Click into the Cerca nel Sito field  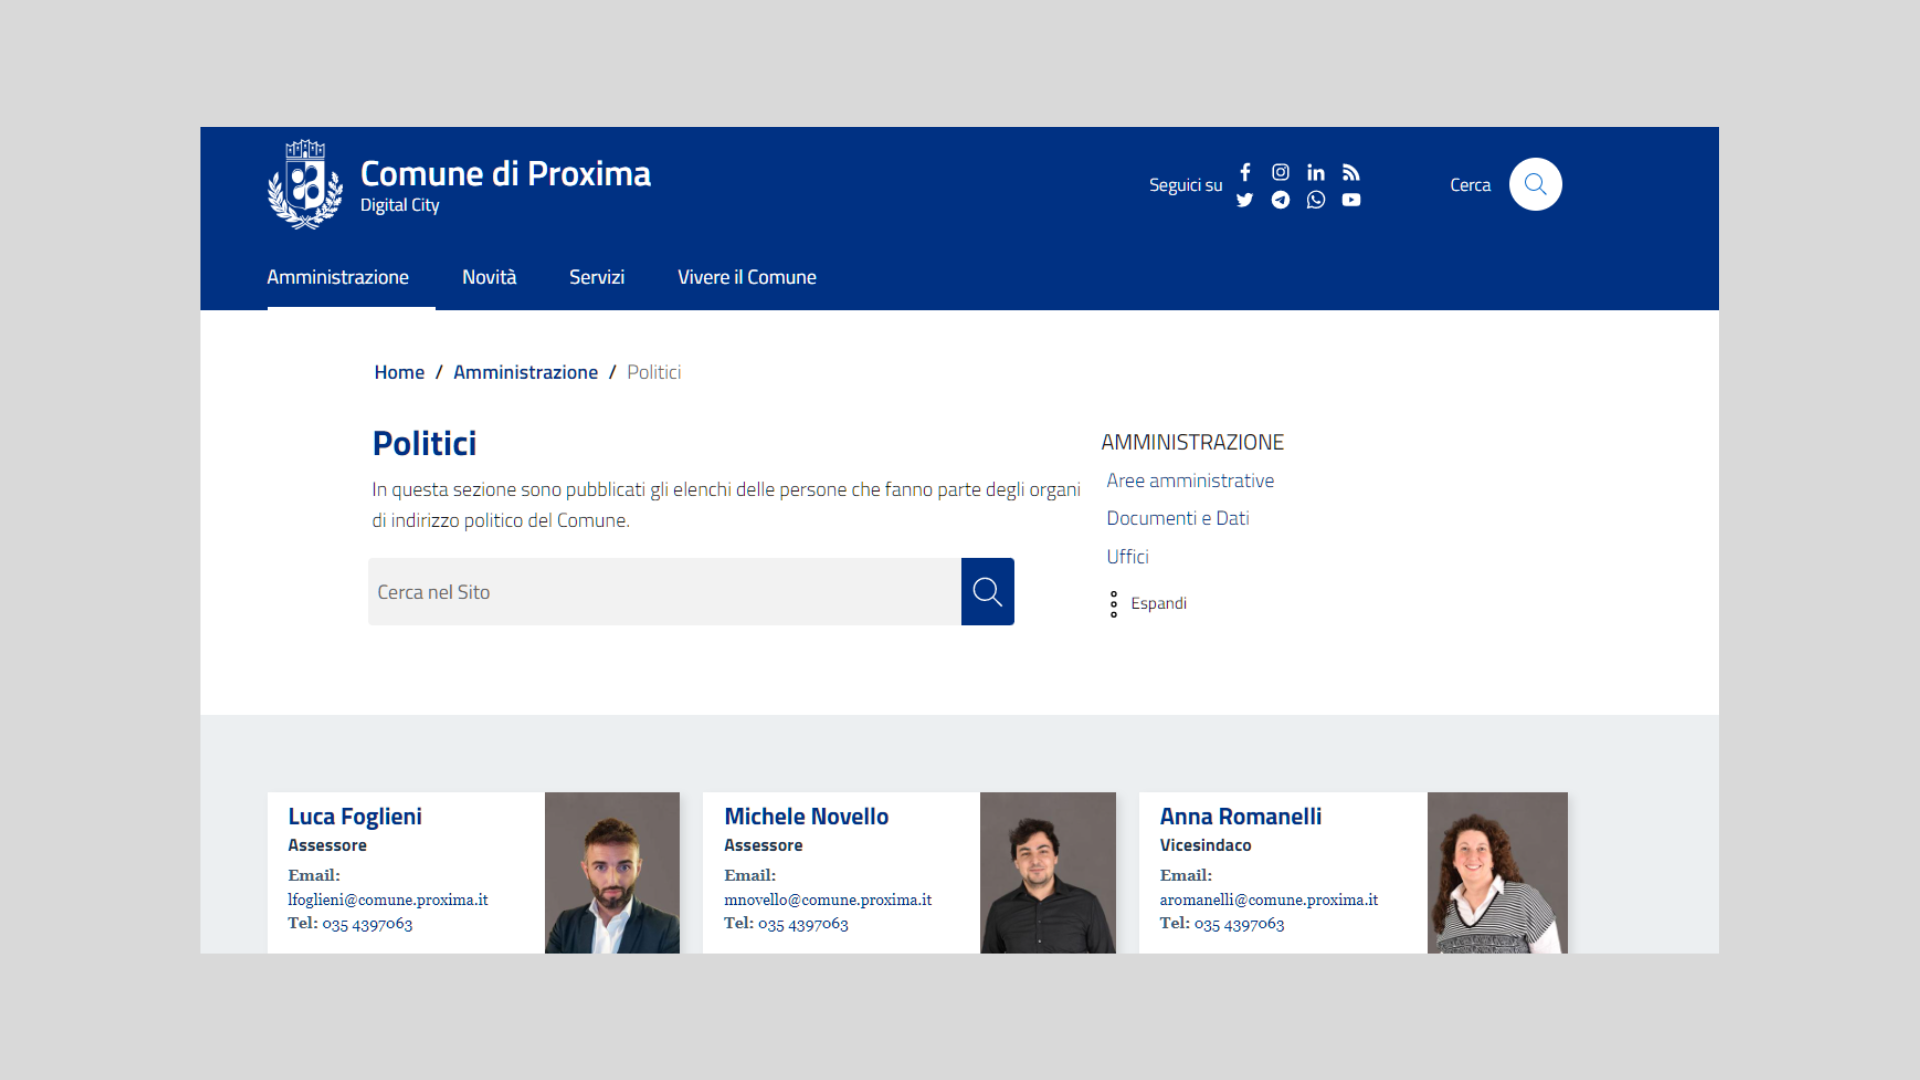click(664, 592)
